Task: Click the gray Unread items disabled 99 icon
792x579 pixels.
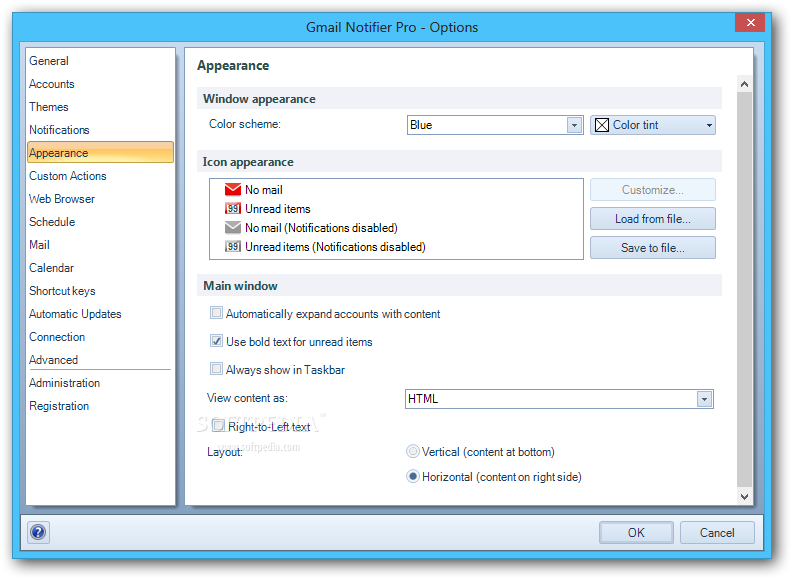Action: coord(233,247)
